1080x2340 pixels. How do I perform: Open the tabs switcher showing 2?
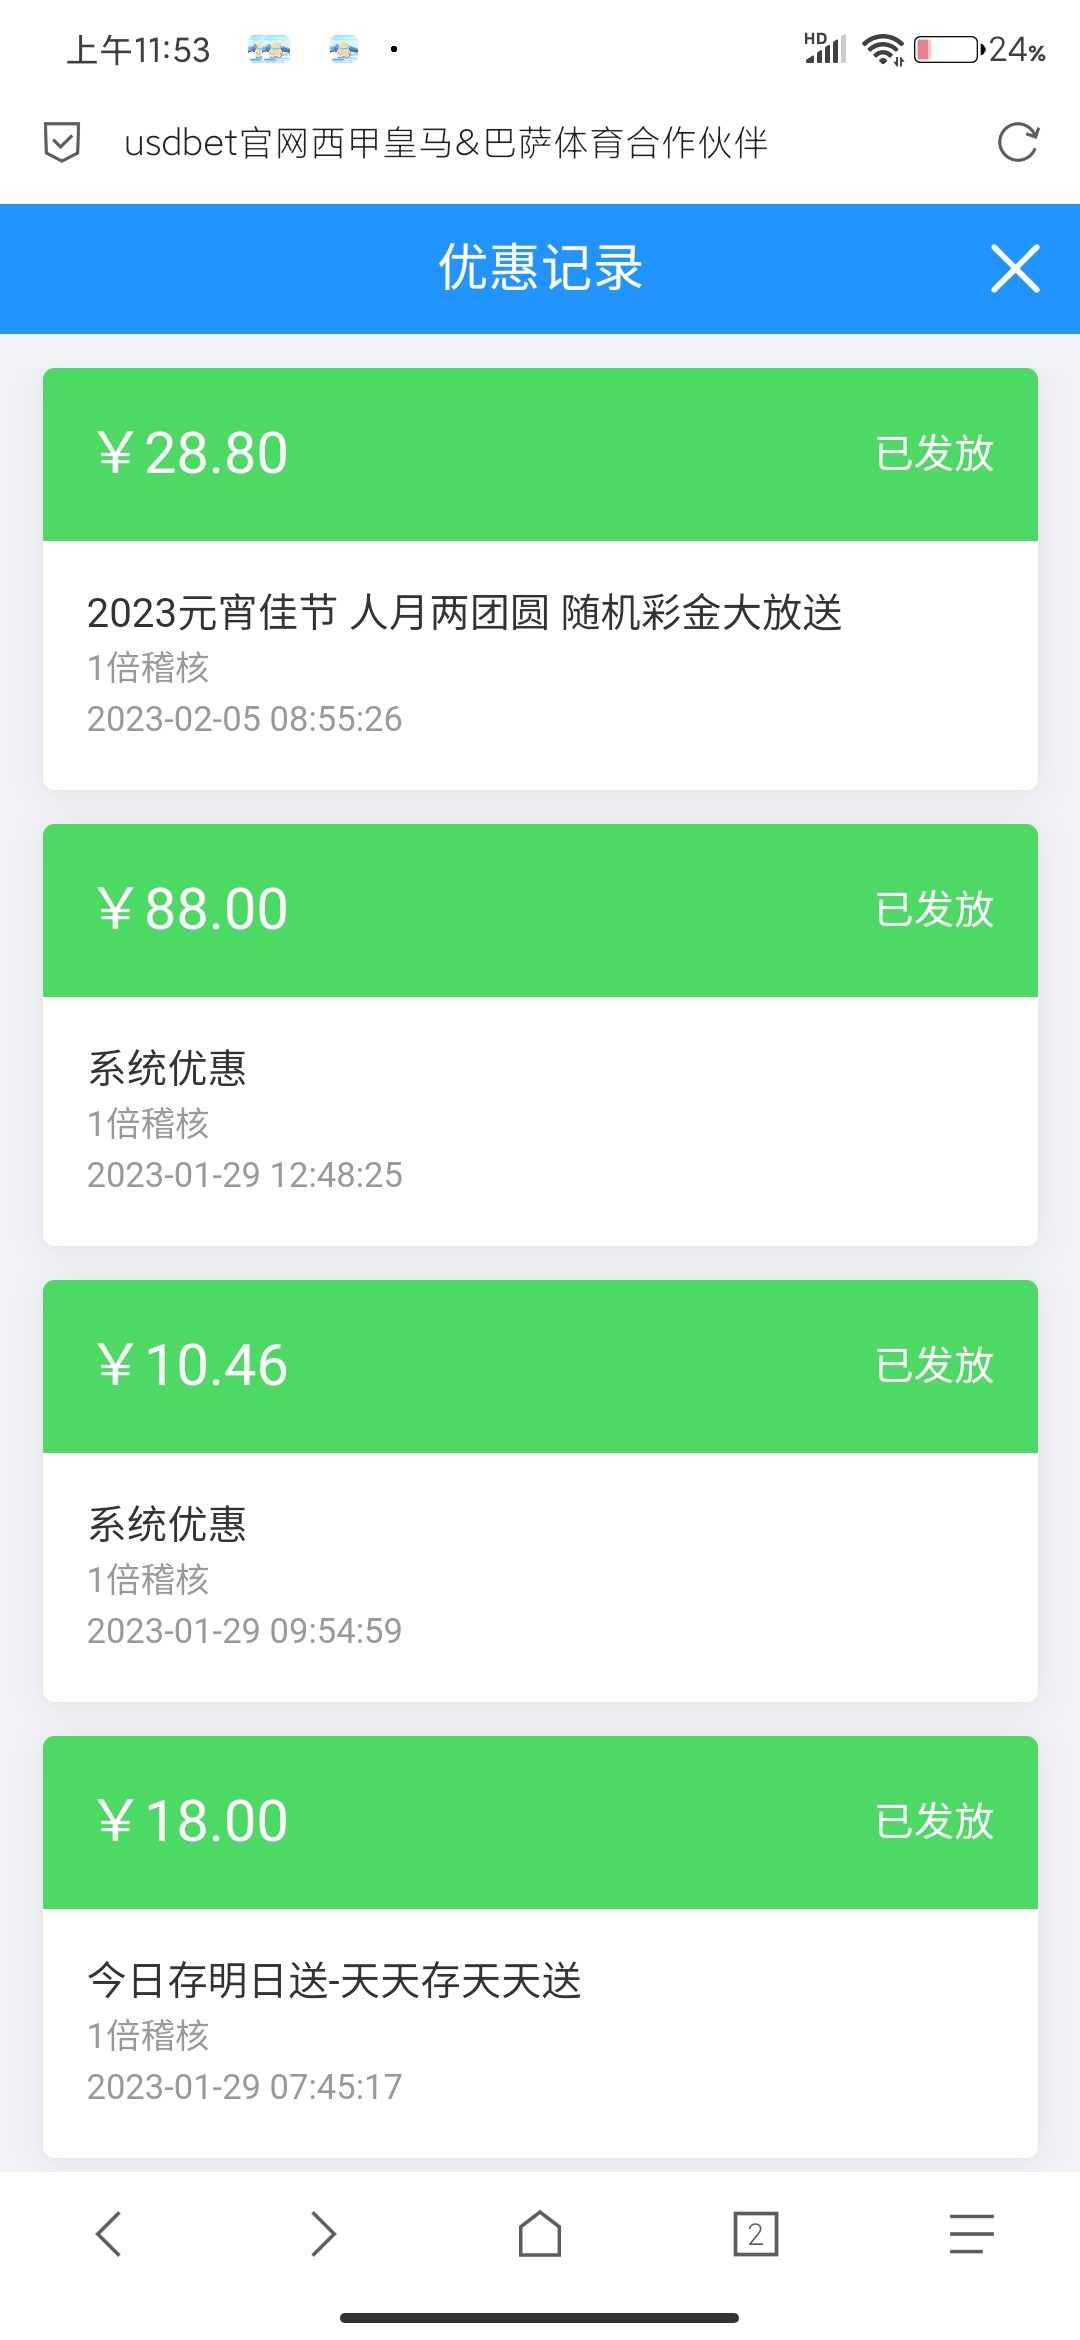tap(755, 2233)
